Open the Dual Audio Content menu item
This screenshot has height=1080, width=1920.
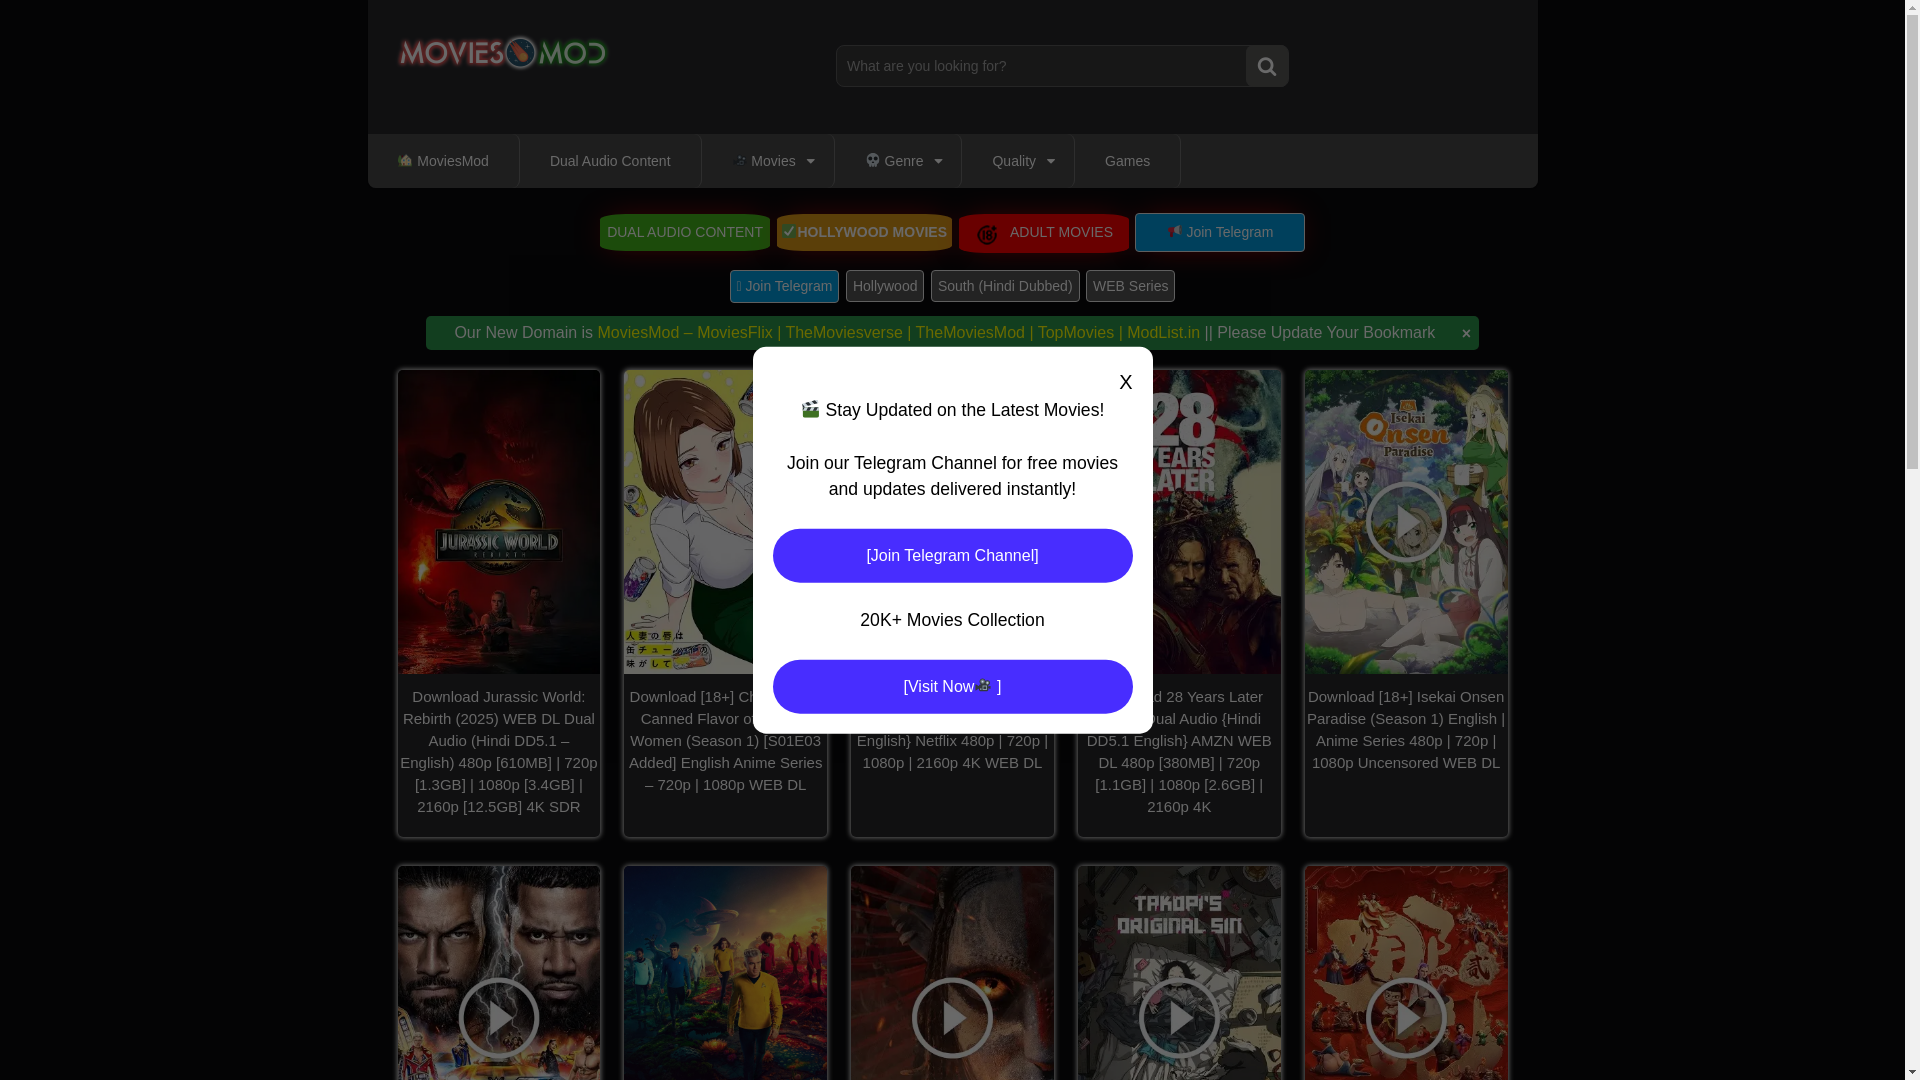610,161
